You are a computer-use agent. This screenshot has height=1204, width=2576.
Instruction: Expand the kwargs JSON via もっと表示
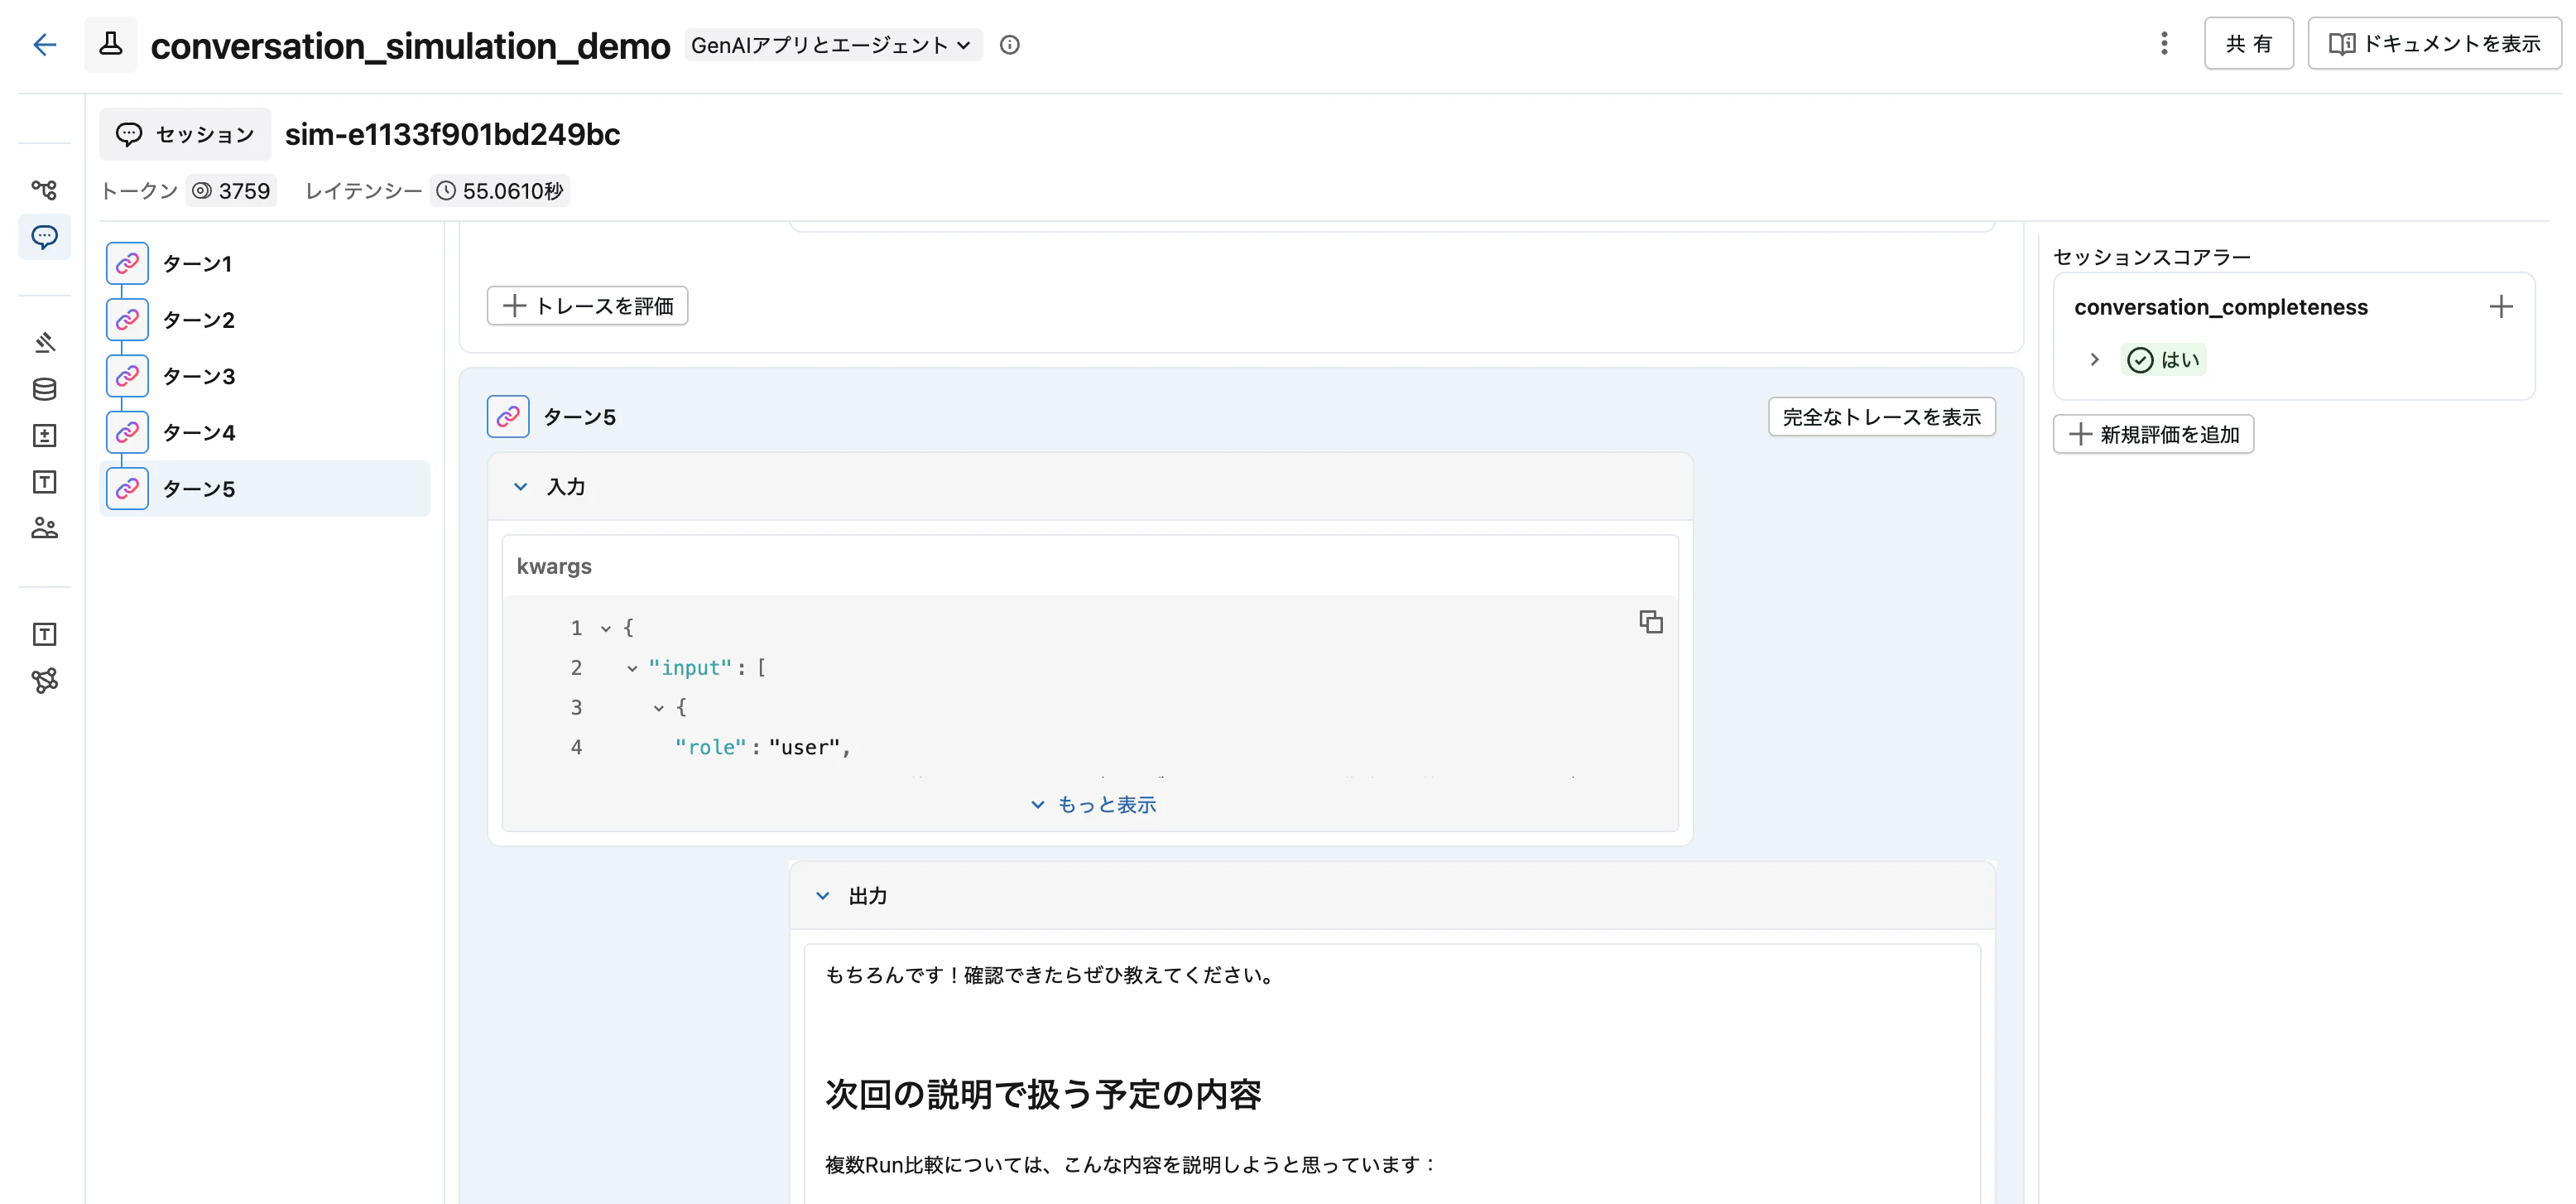point(1091,803)
